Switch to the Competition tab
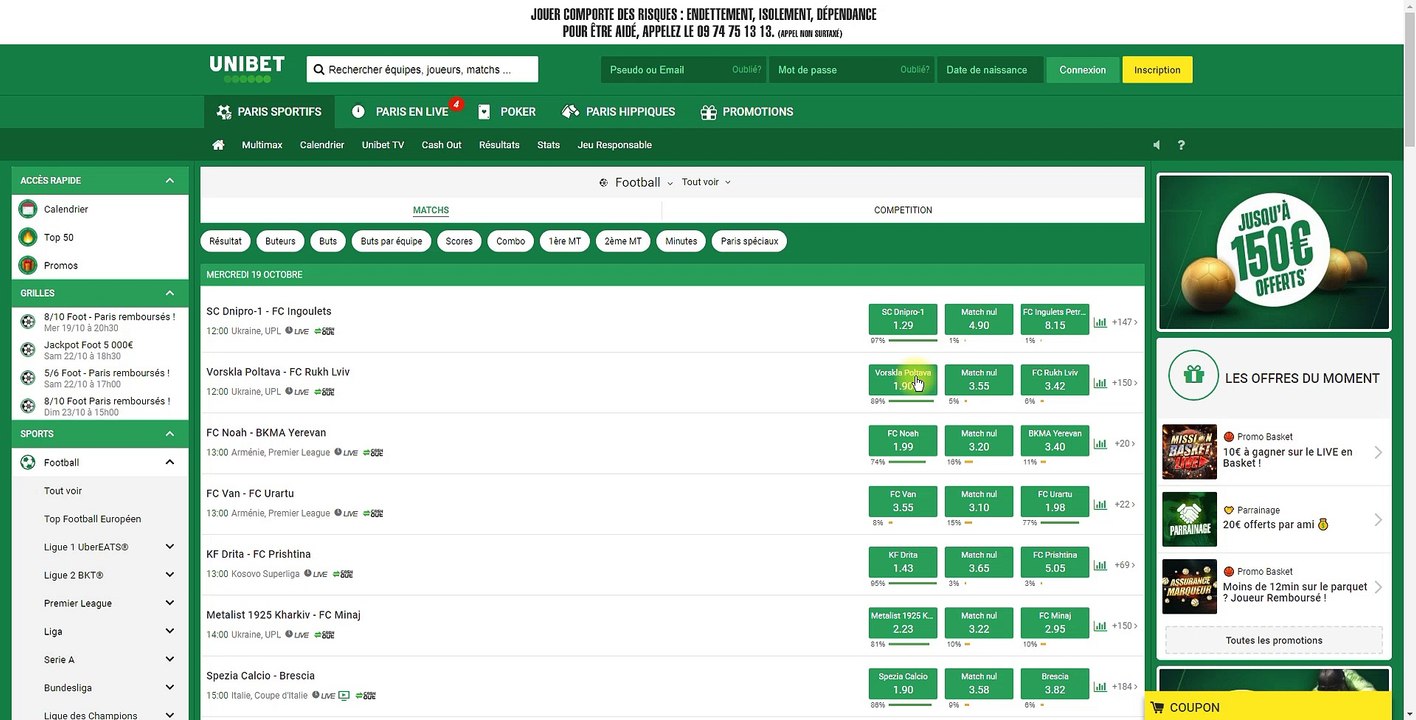 (903, 210)
